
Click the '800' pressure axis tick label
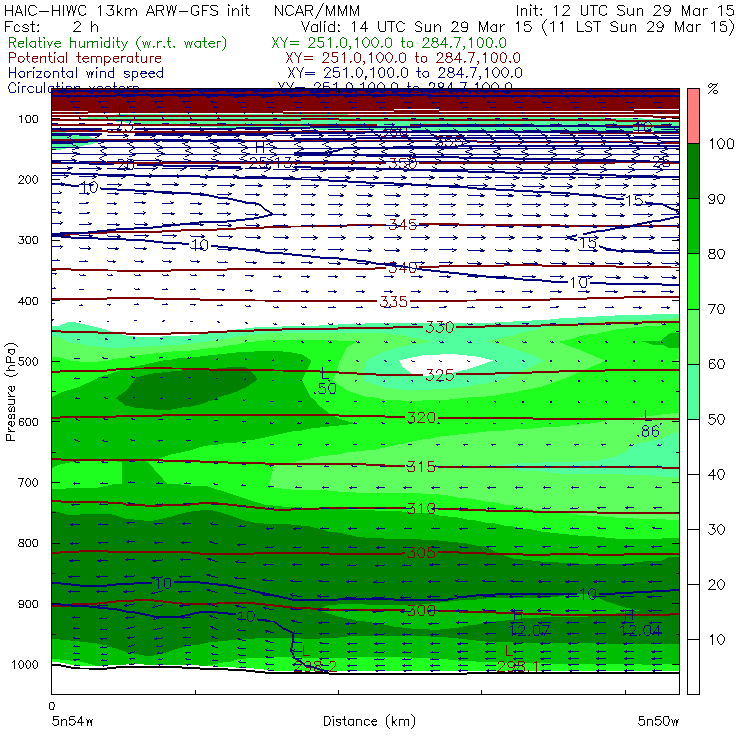coord(28,543)
